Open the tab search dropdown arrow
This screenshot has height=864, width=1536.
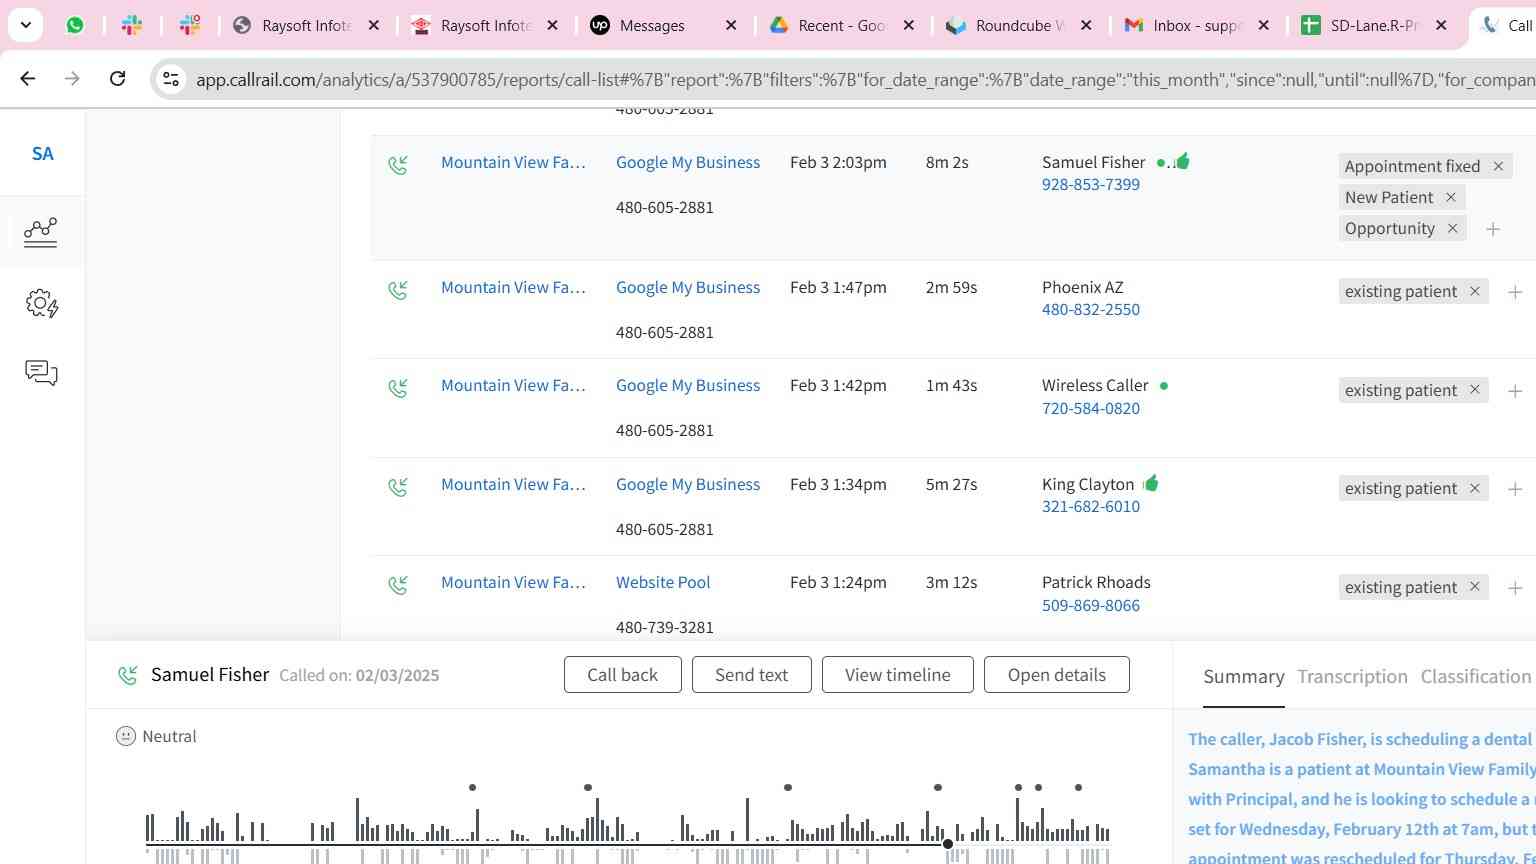click(x=25, y=25)
